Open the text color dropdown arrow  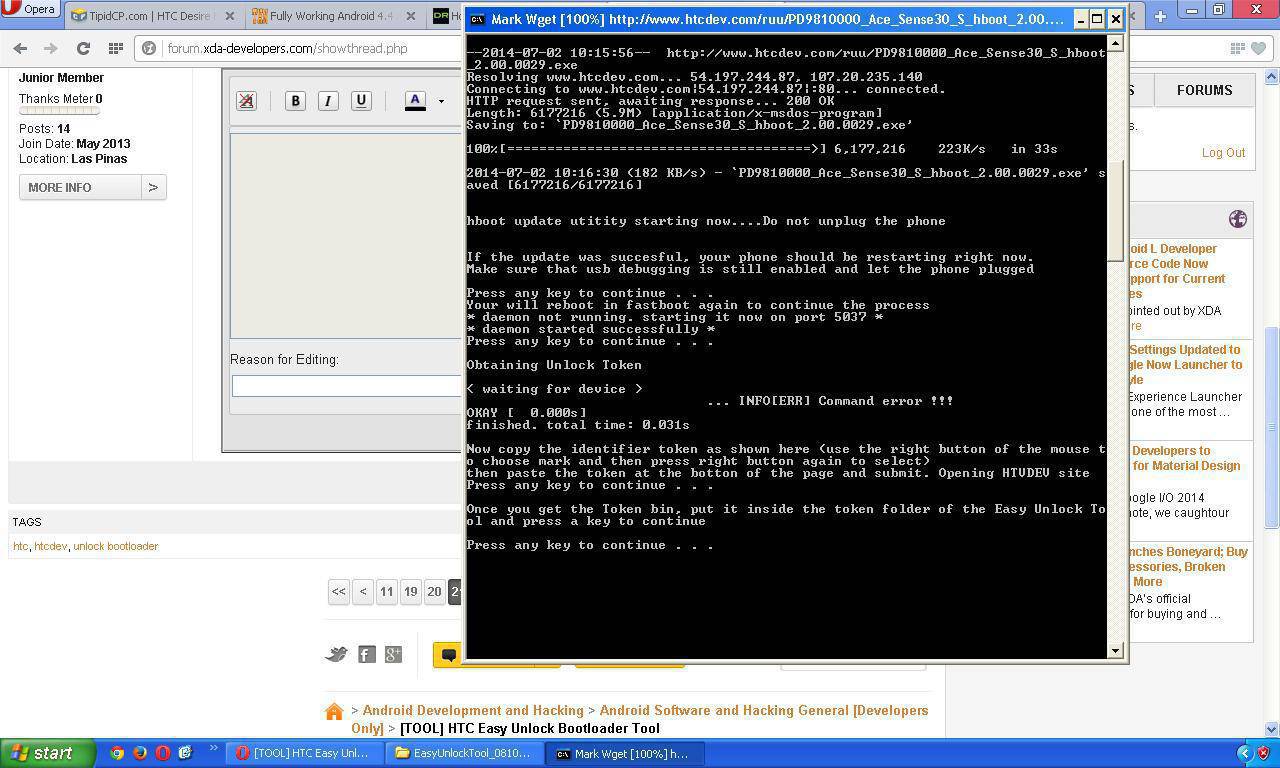(x=441, y=100)
